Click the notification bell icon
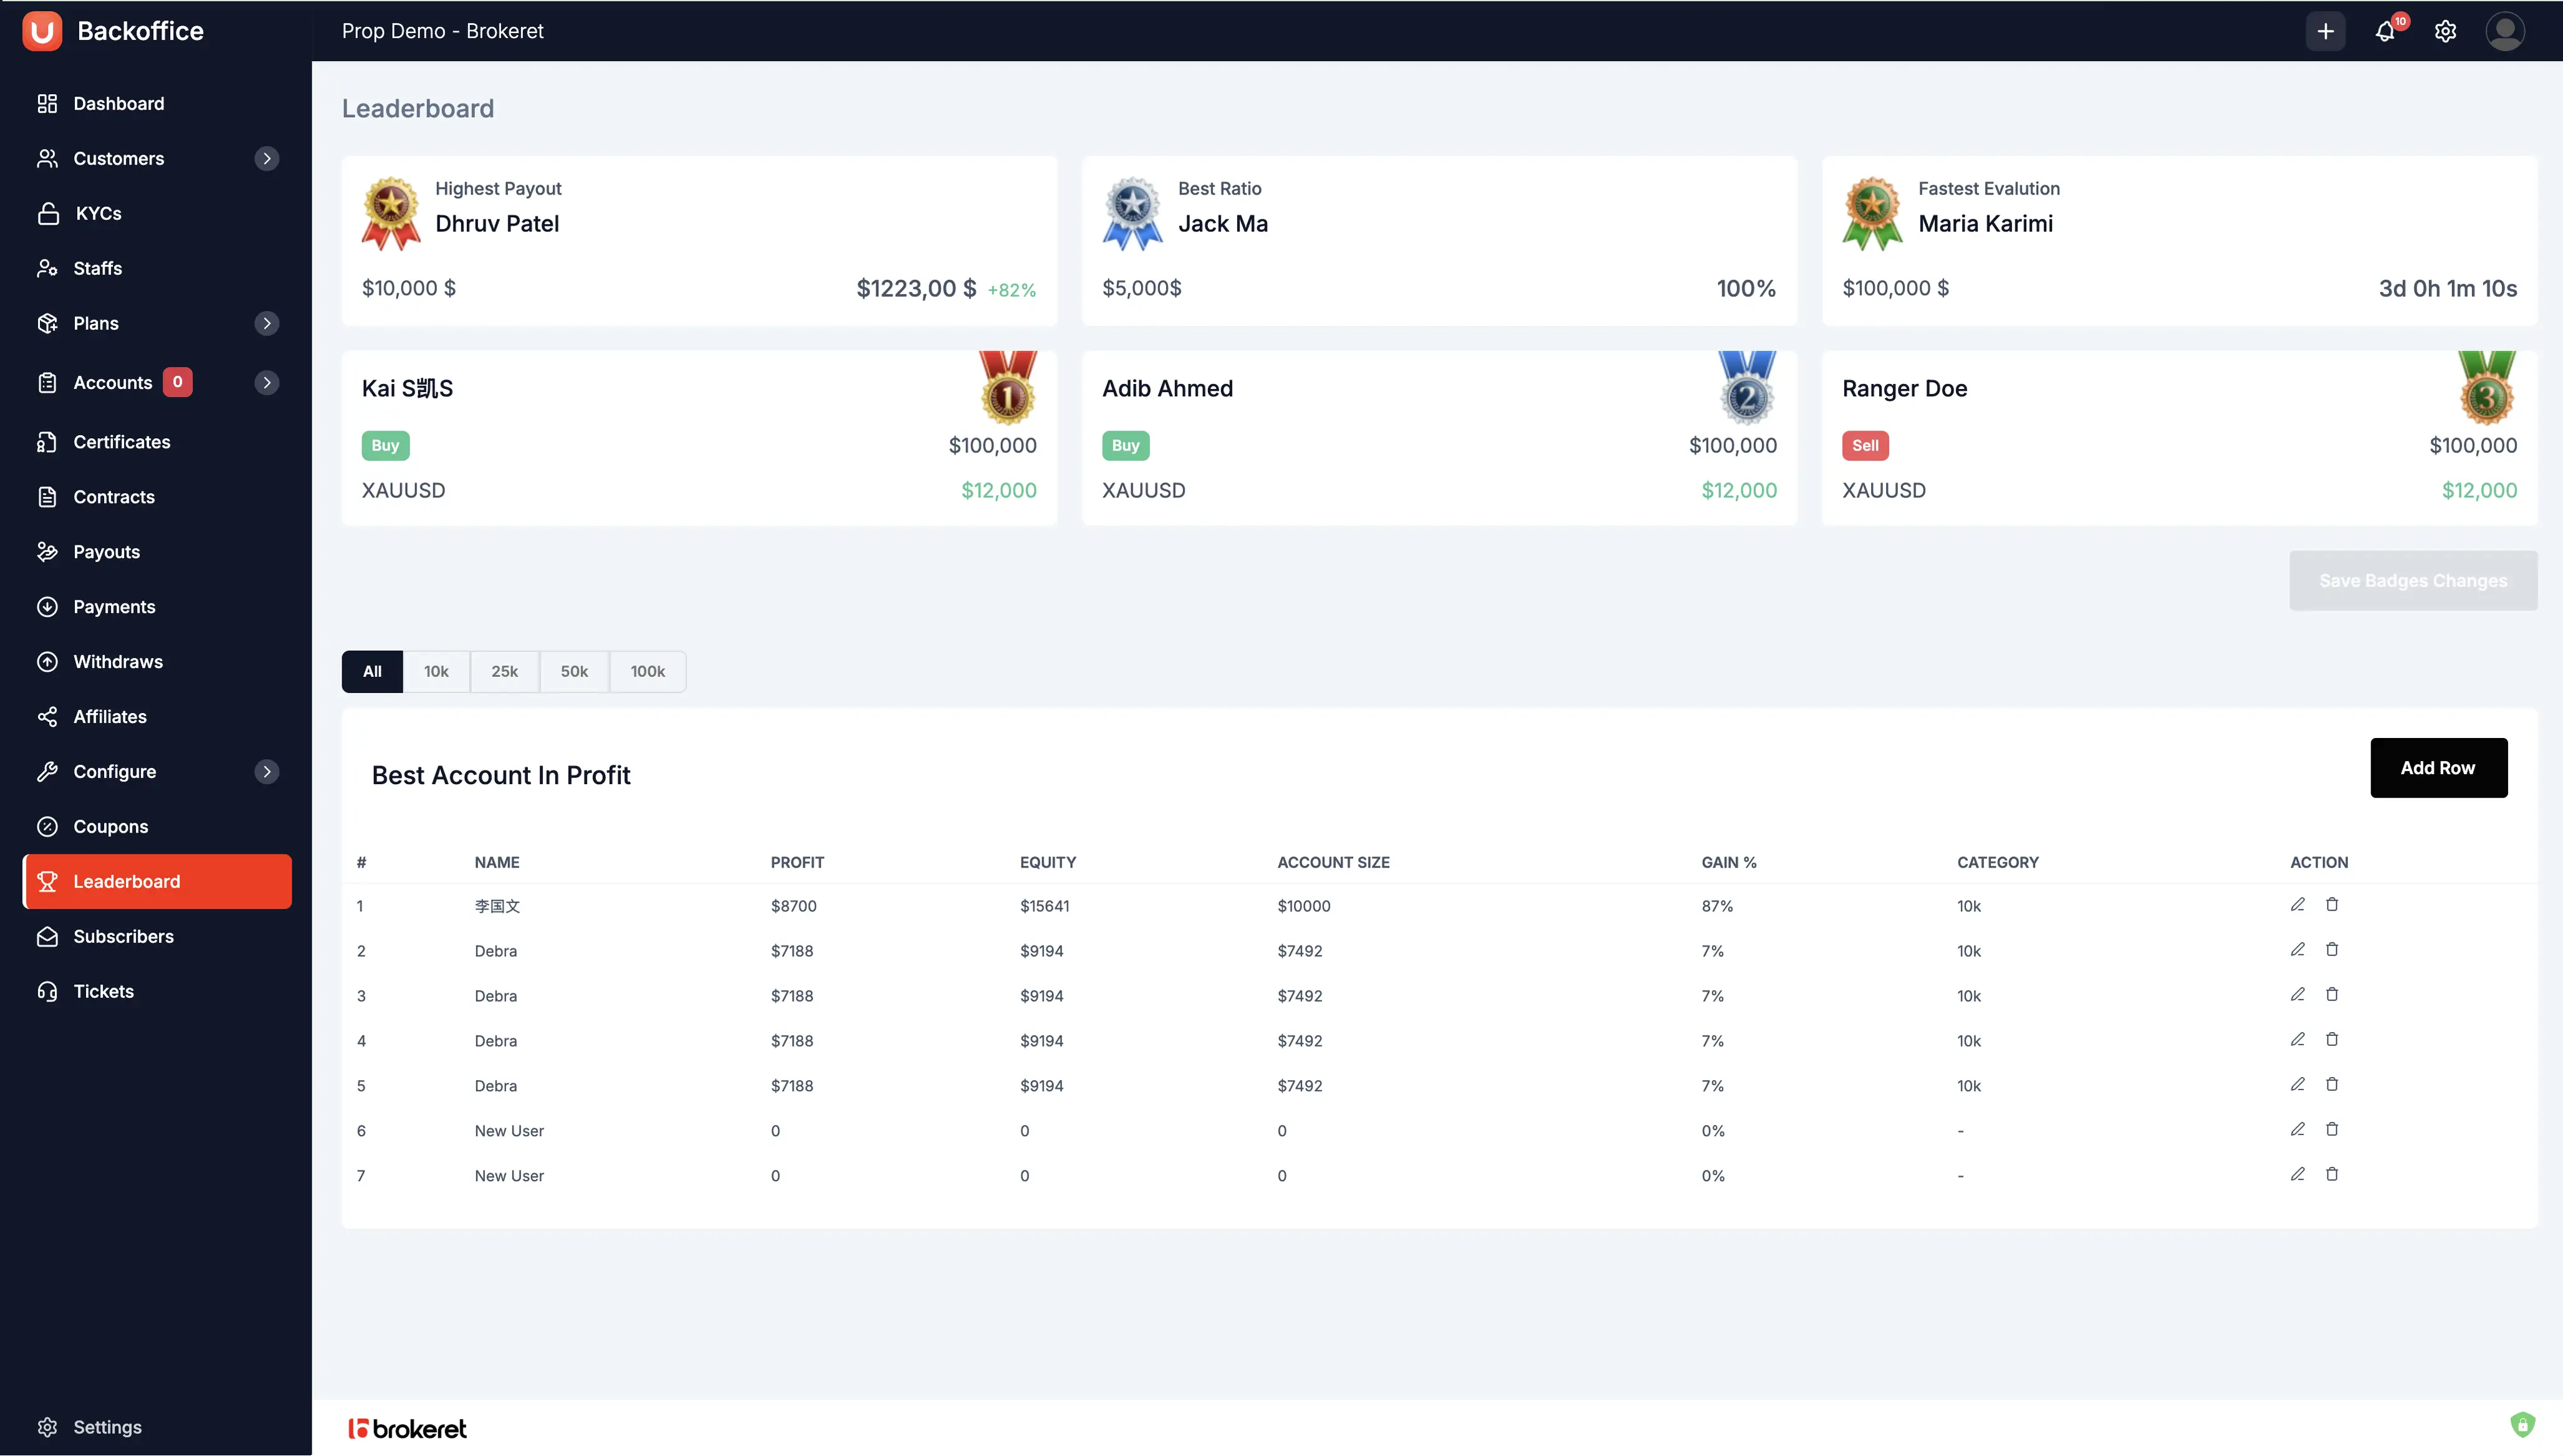Image resolution: width=2563 pixels, height=1456 pixels. tap(2386, 31)
